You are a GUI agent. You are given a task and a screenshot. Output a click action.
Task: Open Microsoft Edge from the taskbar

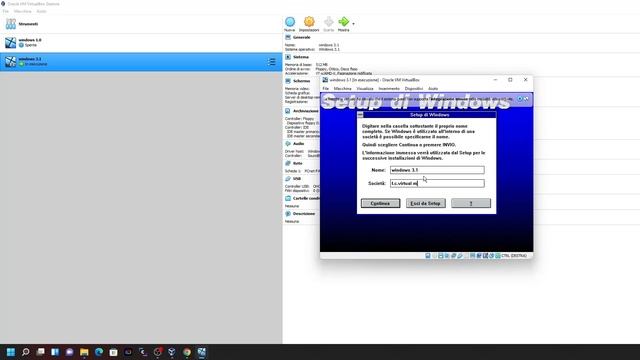click(99, 352)
